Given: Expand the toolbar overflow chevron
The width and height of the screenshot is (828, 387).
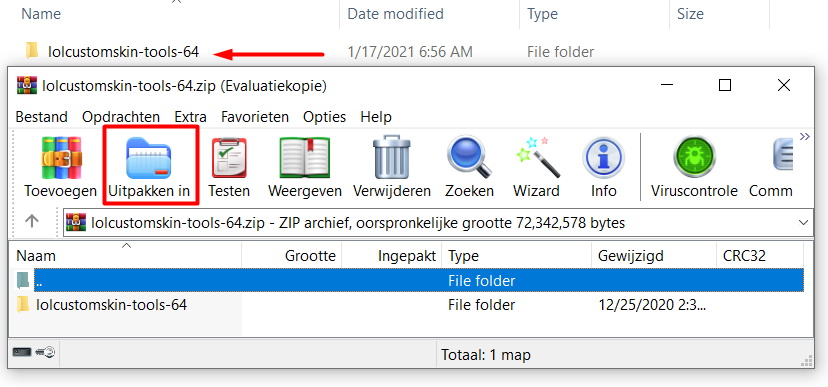Looking at the screenshot, I should coord(804,137).
